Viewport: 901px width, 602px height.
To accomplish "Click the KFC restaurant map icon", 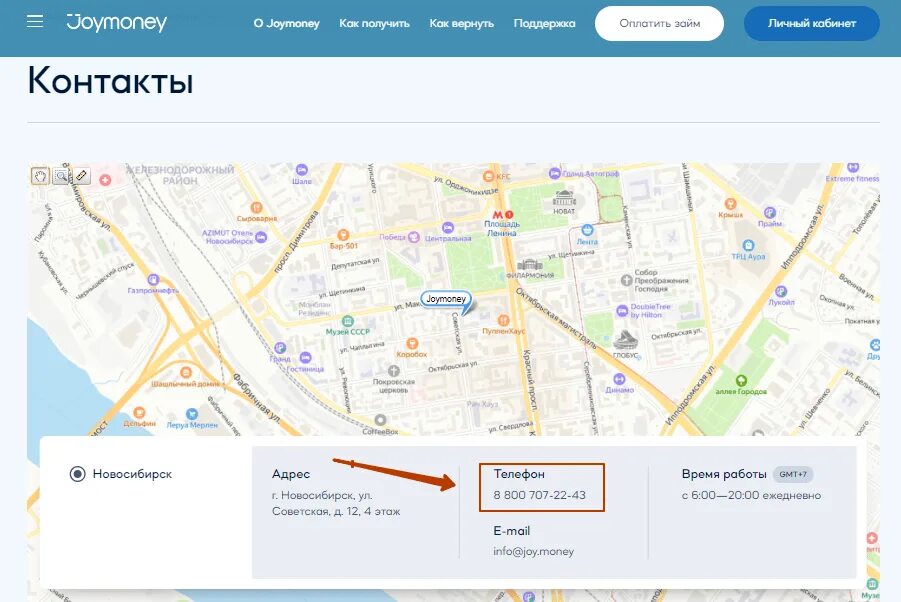I will [488, 176].
